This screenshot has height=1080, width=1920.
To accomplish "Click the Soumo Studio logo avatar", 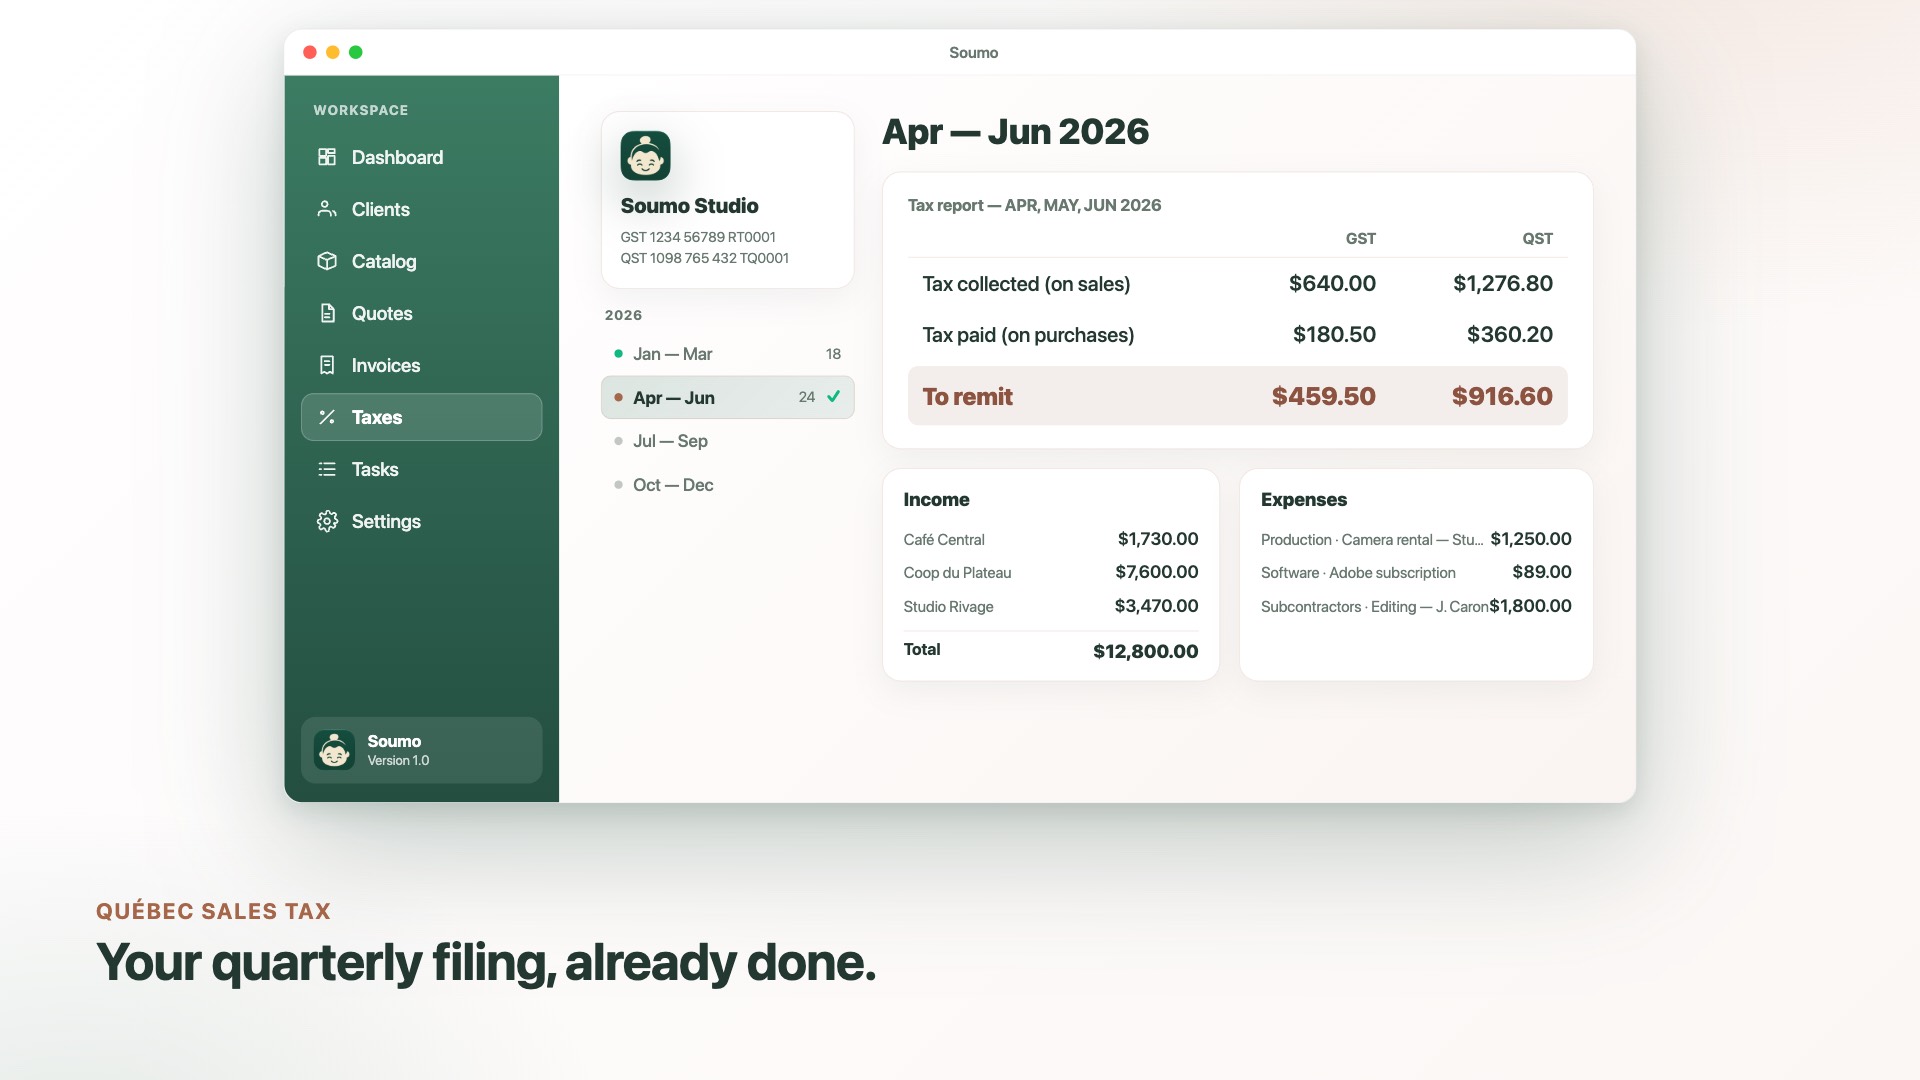I will [x=645, y=156].
